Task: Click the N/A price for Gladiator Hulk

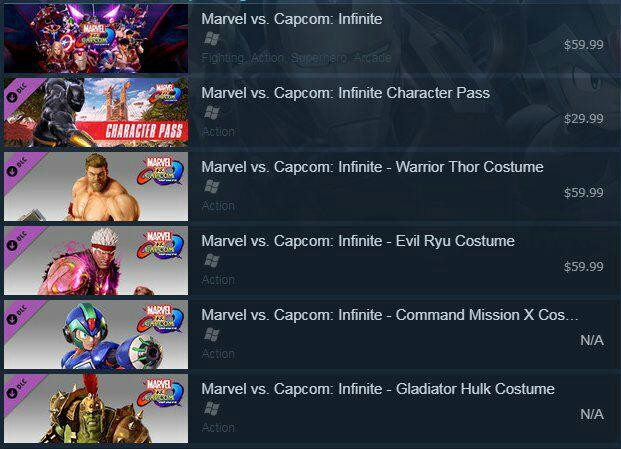Action: (x=592, y=415)
